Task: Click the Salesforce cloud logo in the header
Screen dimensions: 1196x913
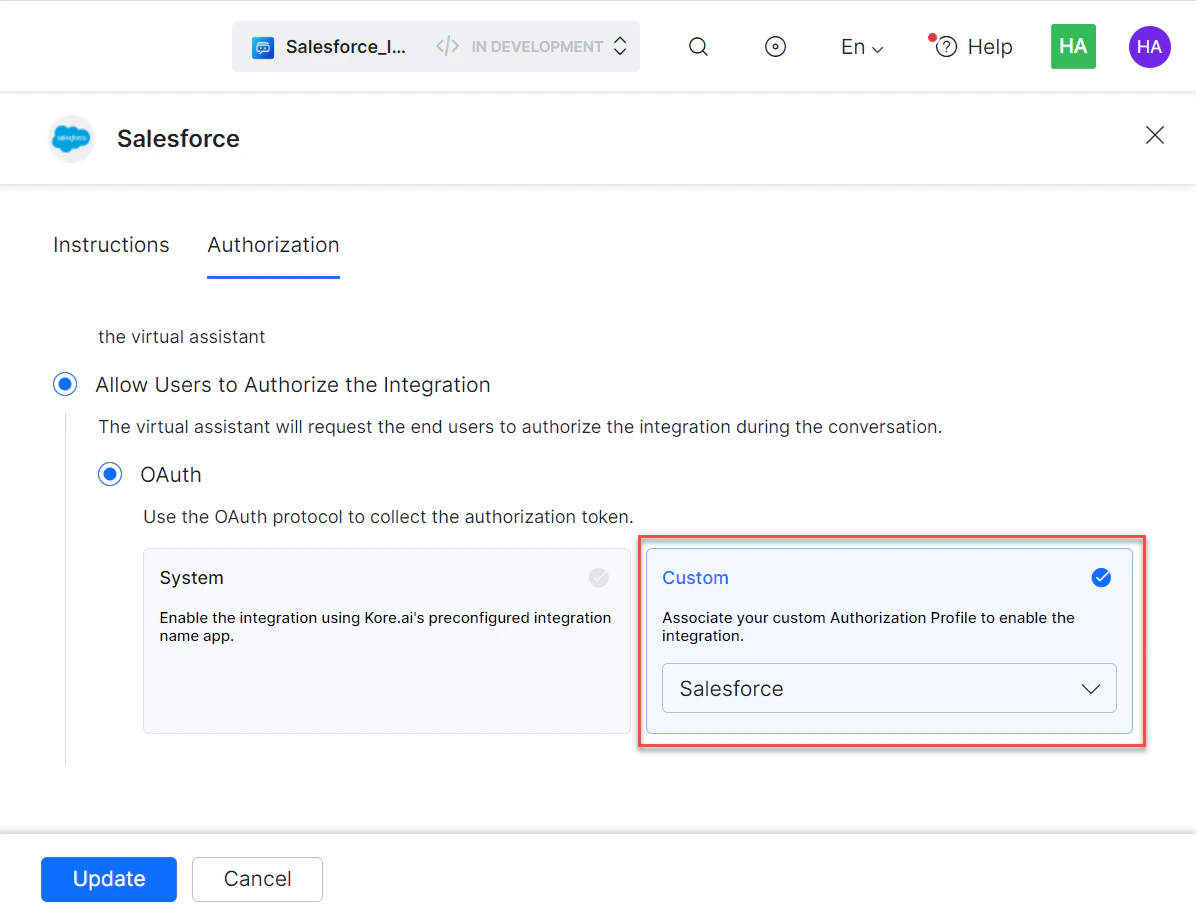Action: click(71, 138)
